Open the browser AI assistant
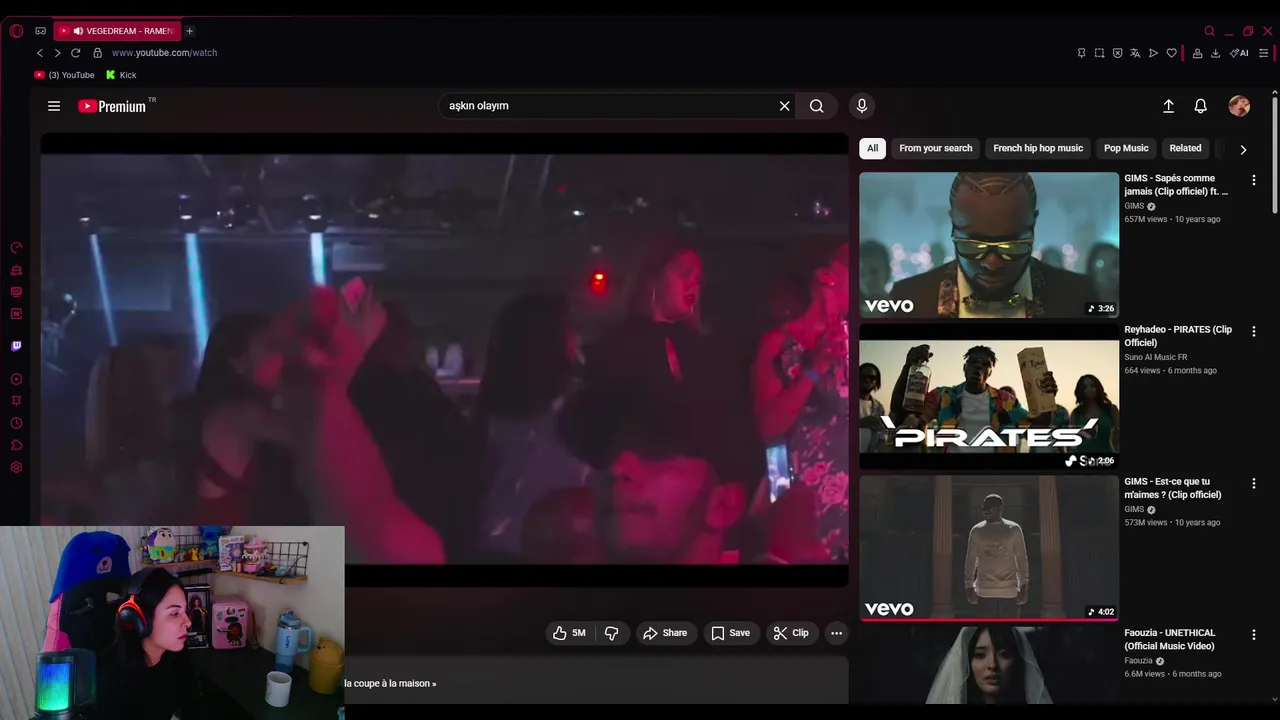 [x=1239, y=53]
